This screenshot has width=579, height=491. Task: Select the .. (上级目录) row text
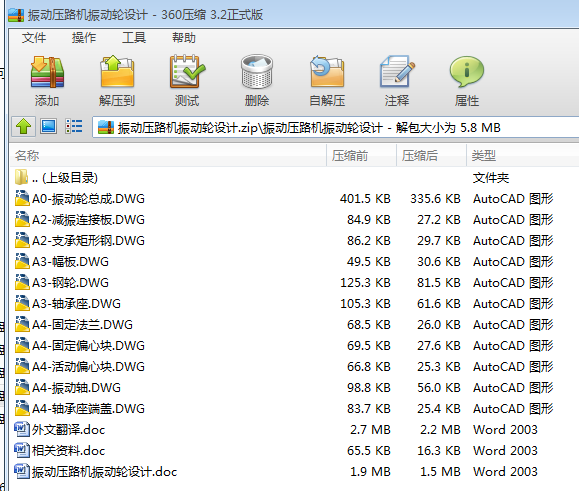pos(65,178)
